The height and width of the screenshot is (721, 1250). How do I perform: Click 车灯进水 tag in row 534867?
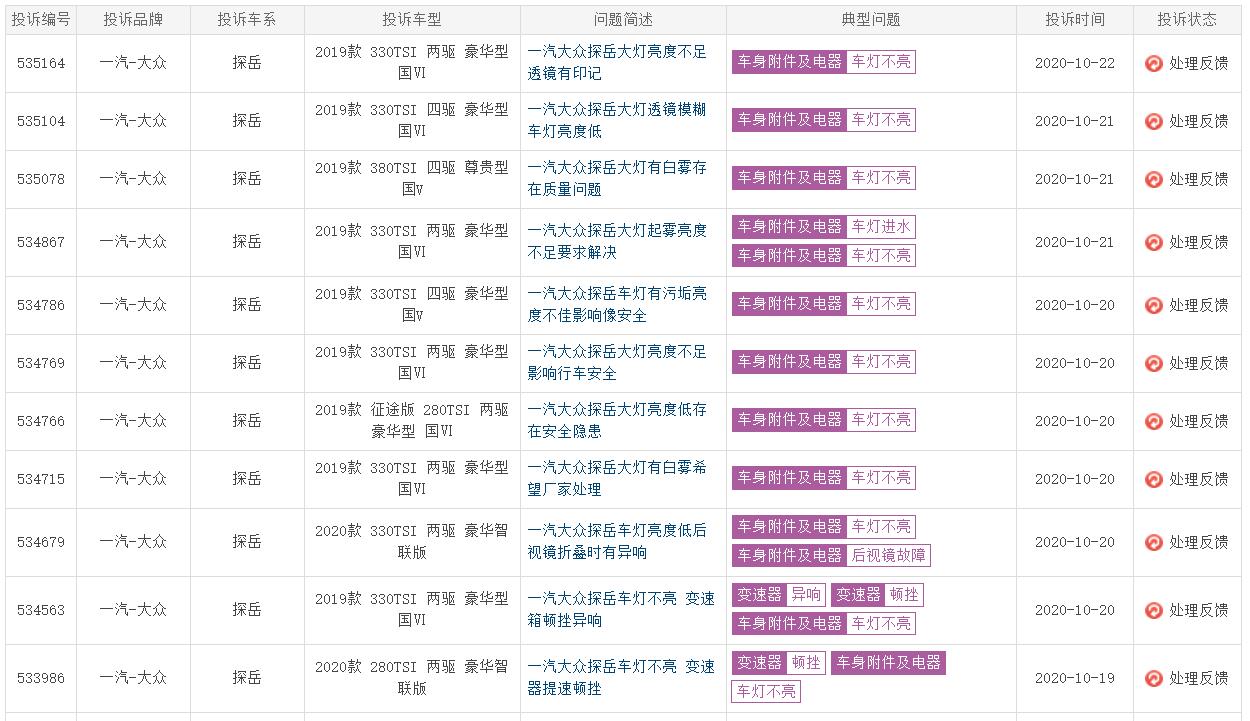coord(881,227)
